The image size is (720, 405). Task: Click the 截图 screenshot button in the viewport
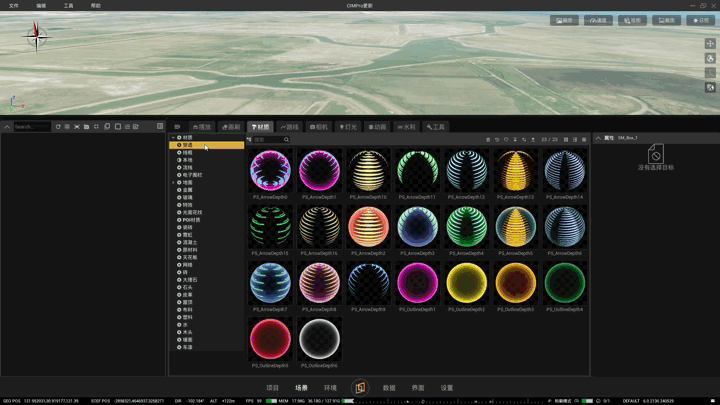666,20
